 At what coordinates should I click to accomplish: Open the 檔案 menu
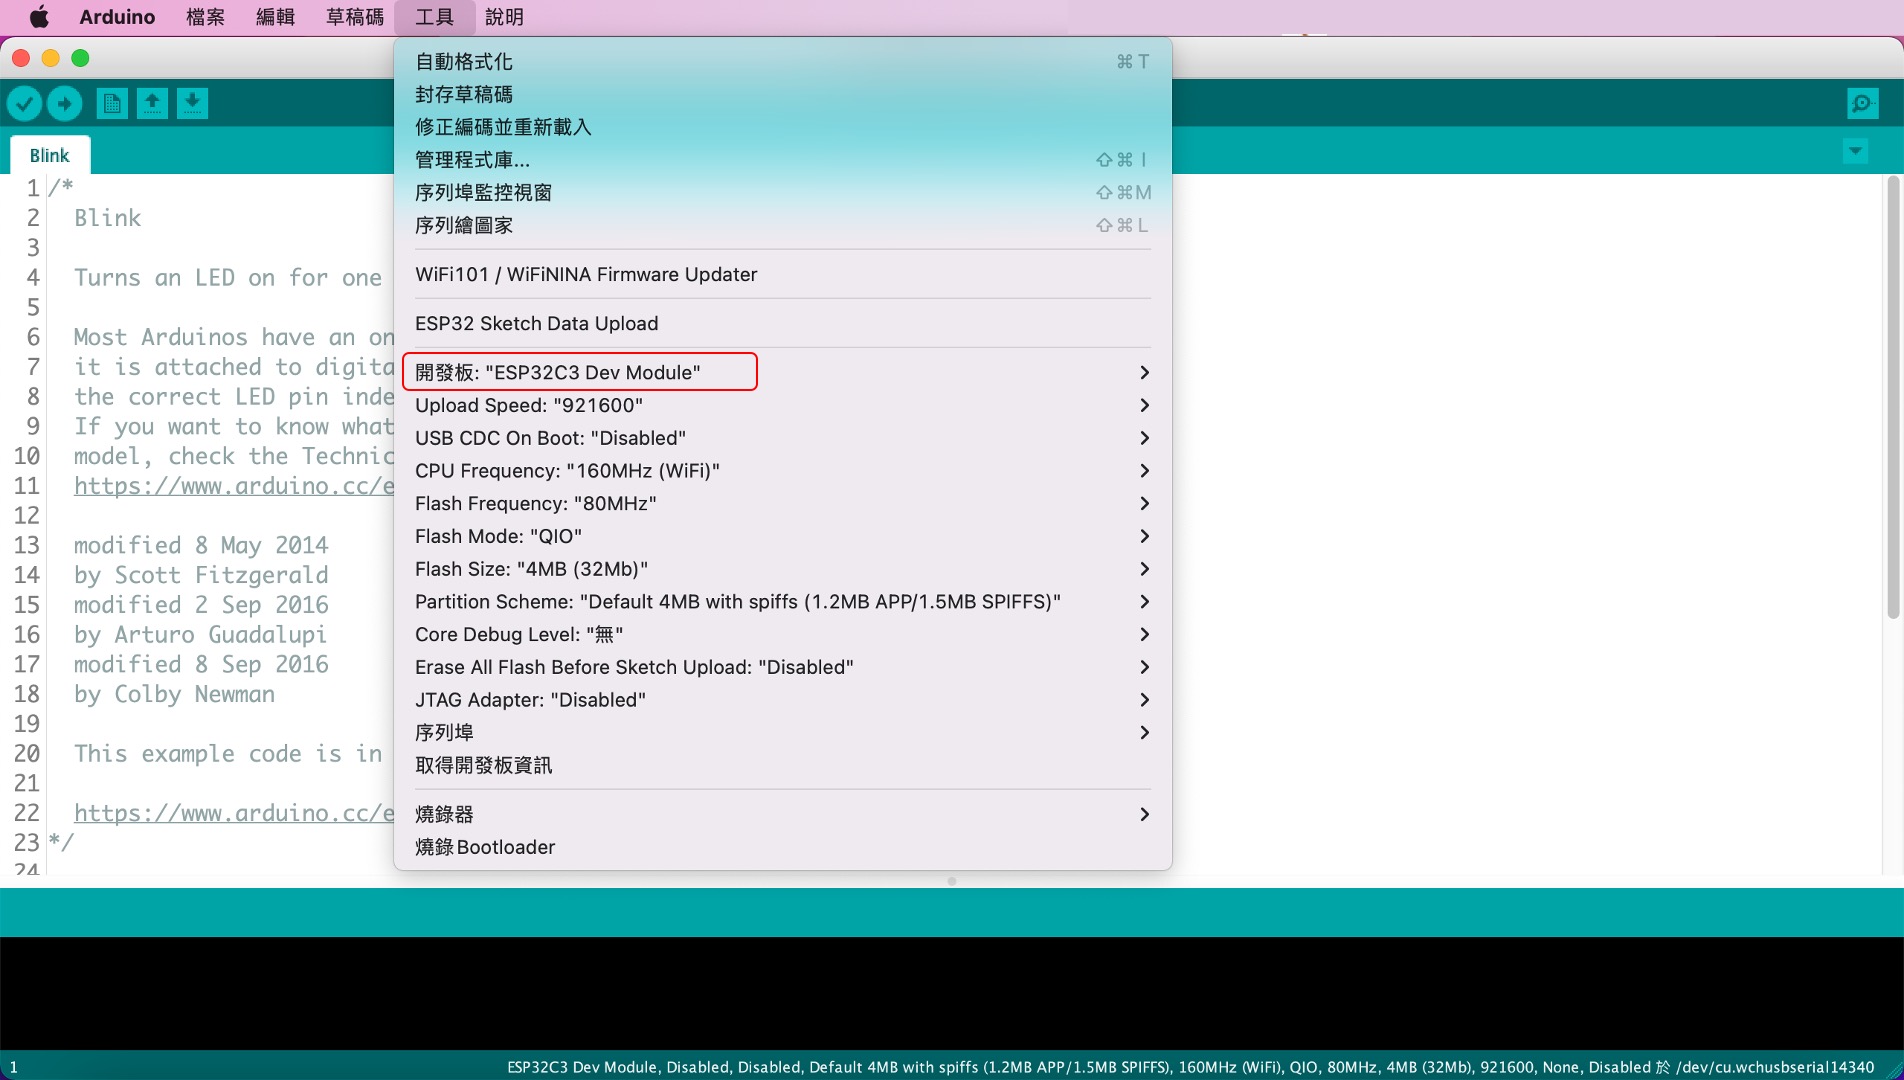tap(205, 17)
